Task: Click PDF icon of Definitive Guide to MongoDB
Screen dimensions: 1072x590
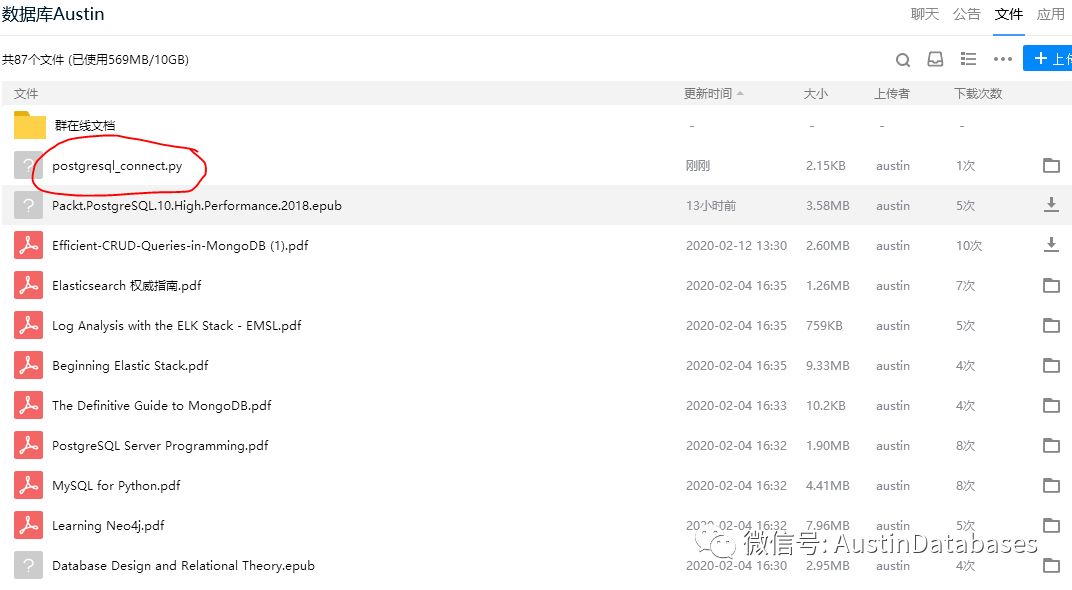Action: coord(28,405)
